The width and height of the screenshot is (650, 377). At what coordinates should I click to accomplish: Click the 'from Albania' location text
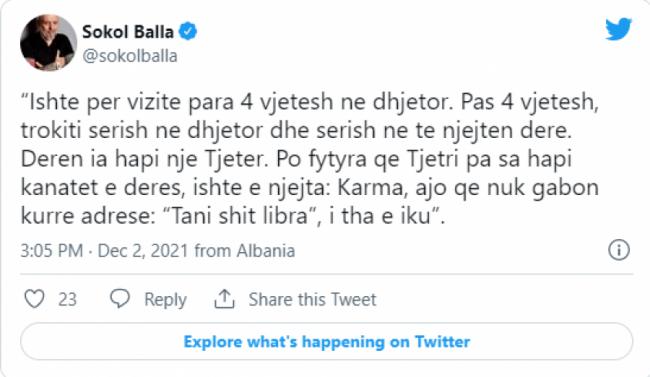coord(245,251)
